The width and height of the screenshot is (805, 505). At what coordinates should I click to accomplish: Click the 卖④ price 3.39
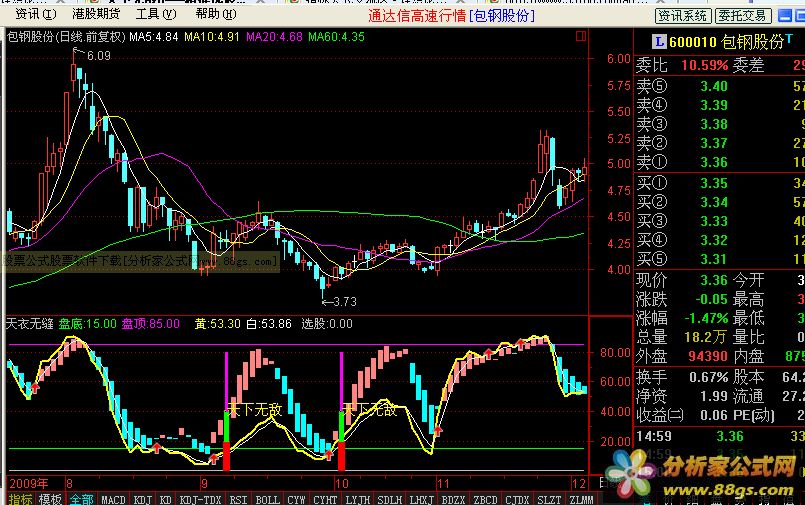click(714, 105)
